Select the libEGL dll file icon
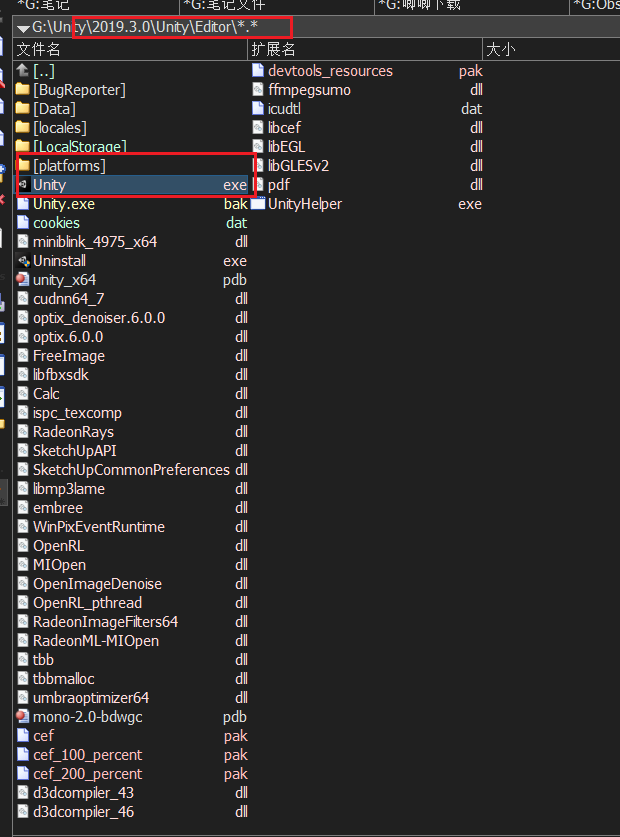This screenshot has width=620, height=837. 258,147
